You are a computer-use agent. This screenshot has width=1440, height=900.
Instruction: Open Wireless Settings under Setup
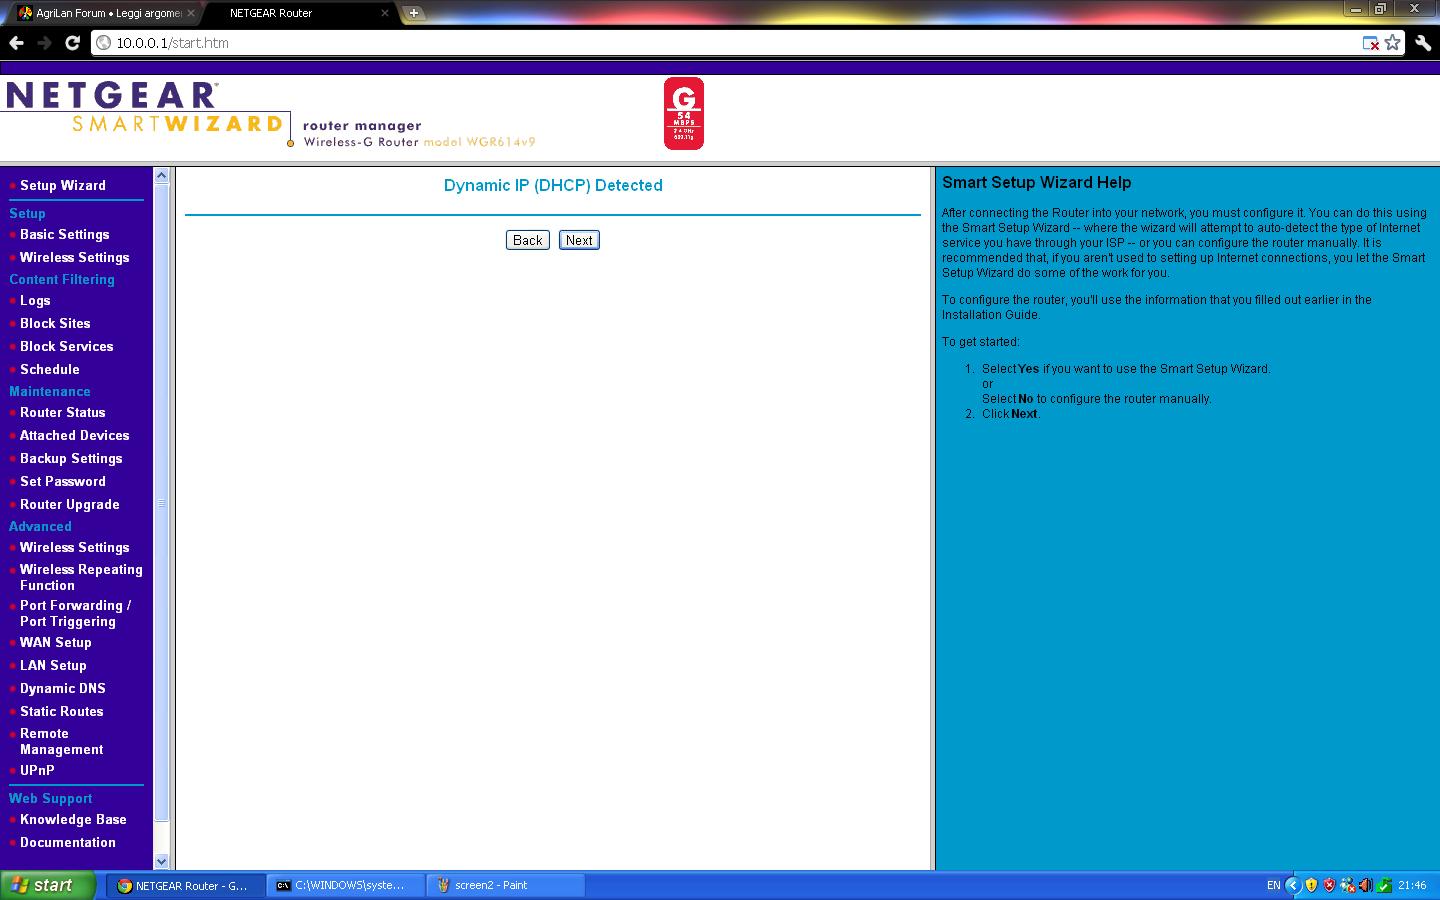[74, 257]
